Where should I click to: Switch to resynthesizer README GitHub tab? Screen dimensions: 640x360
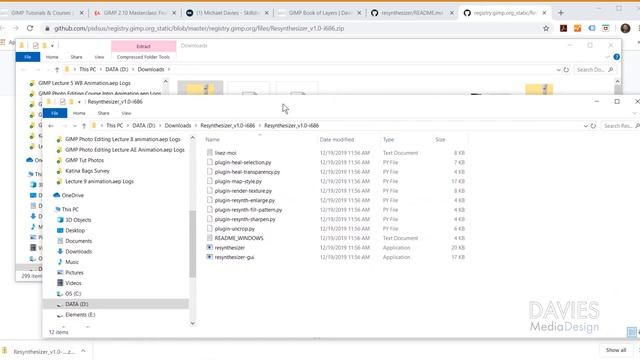(412, 13)
